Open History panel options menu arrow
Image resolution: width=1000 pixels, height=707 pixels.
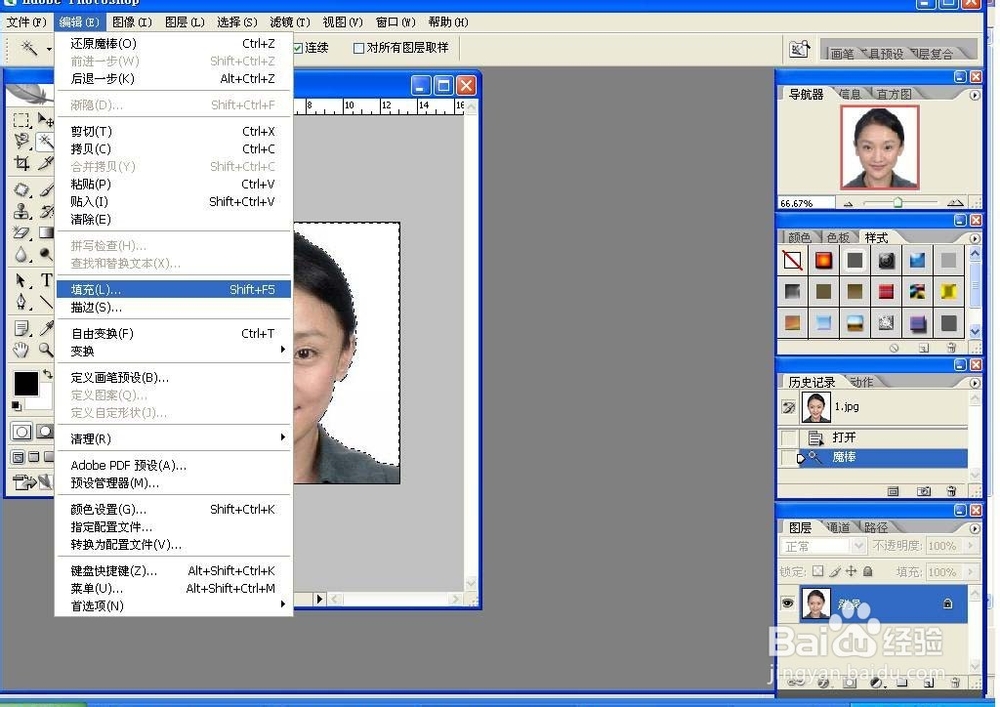pos(974,383)
